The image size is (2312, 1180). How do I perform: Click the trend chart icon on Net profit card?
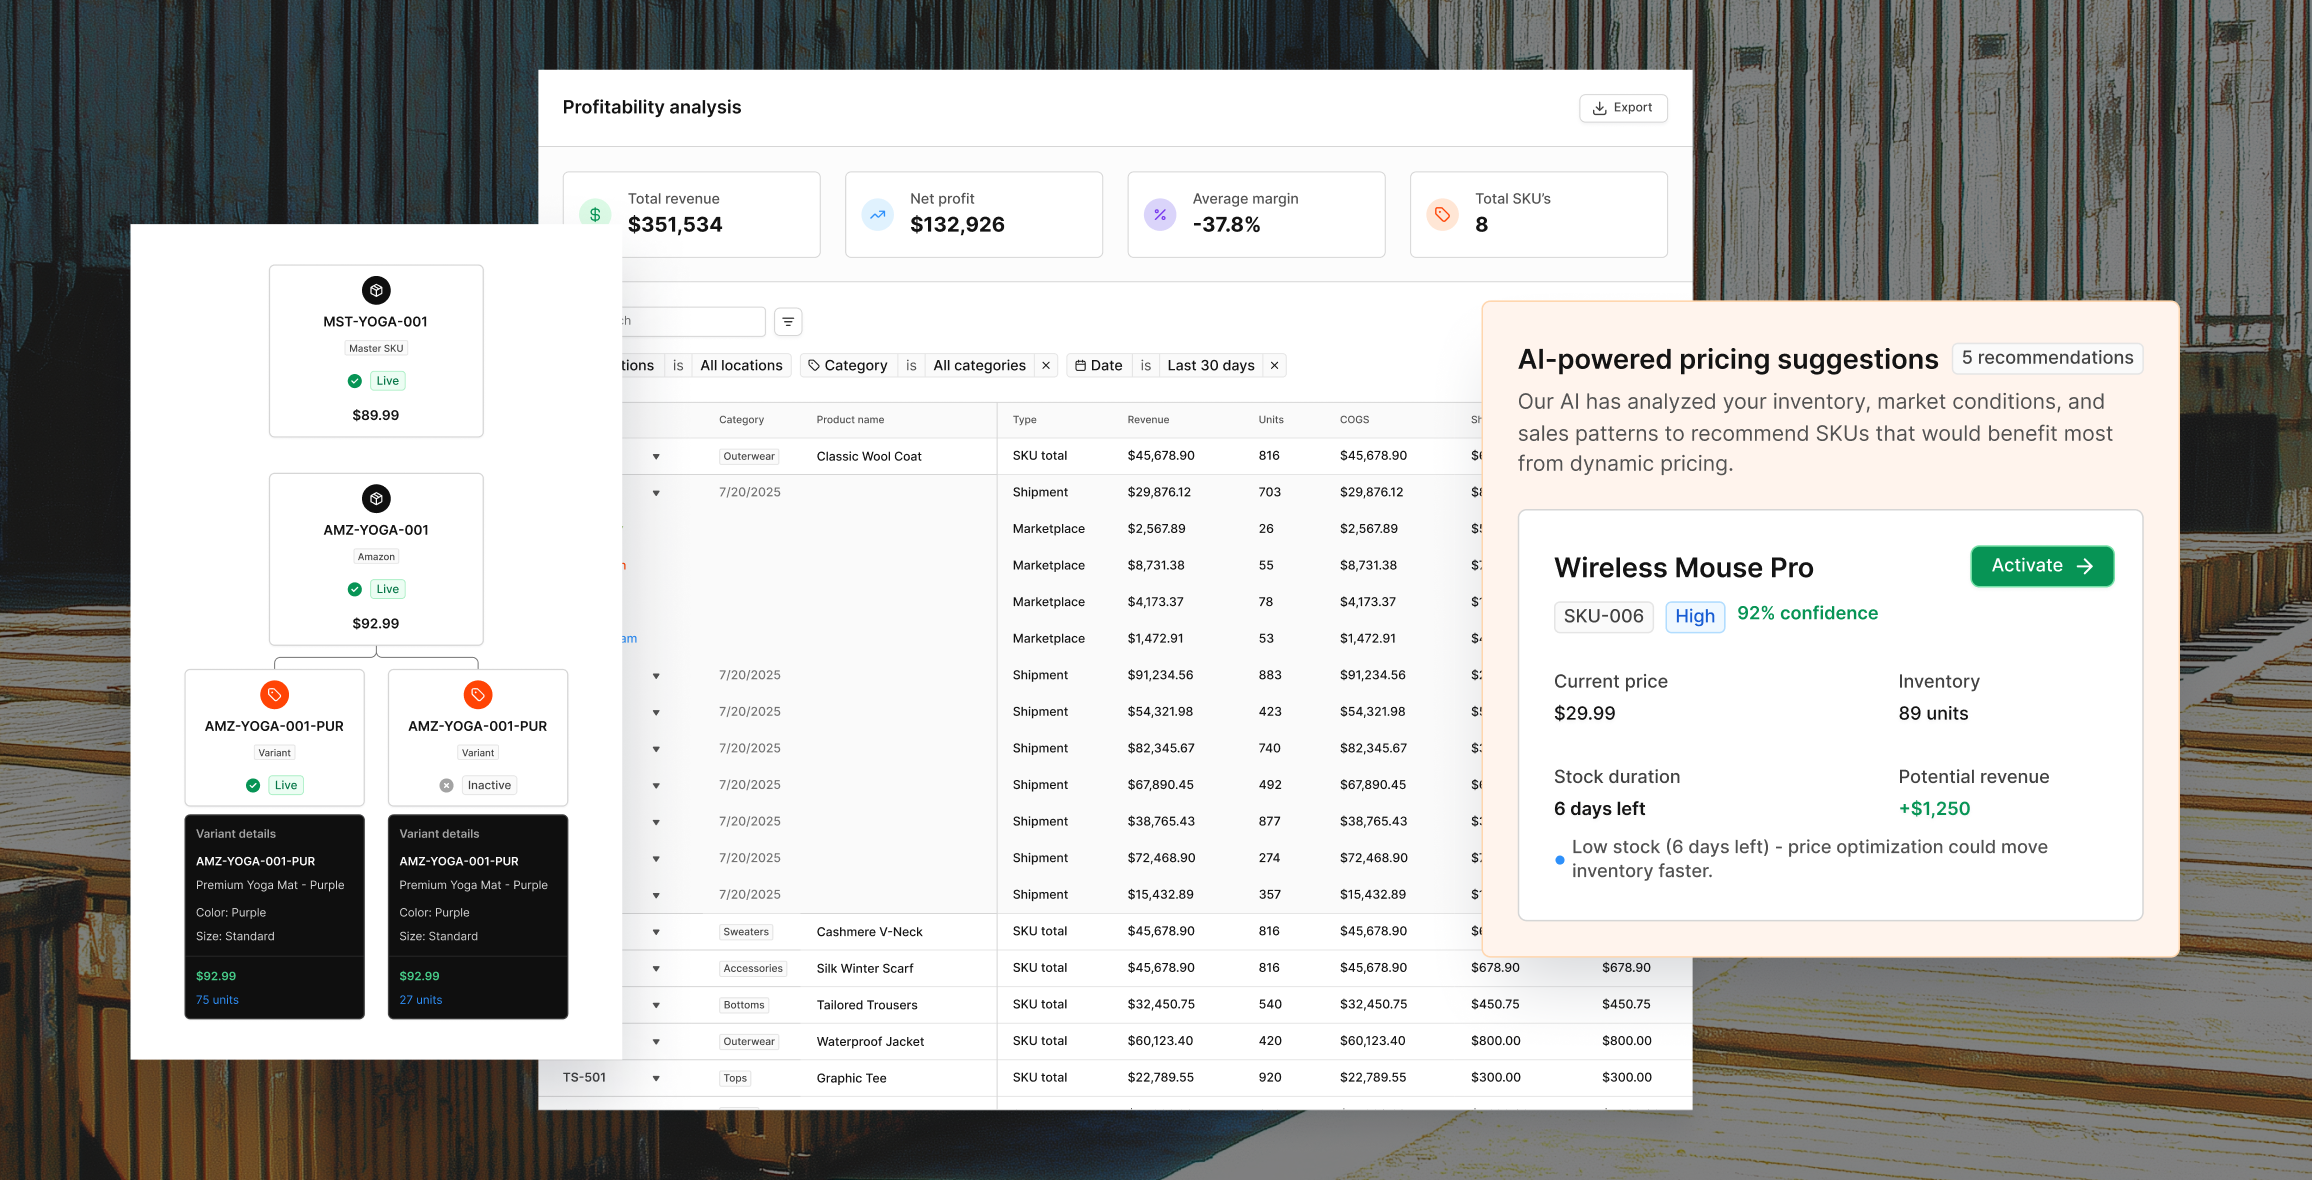click(877, 214)
